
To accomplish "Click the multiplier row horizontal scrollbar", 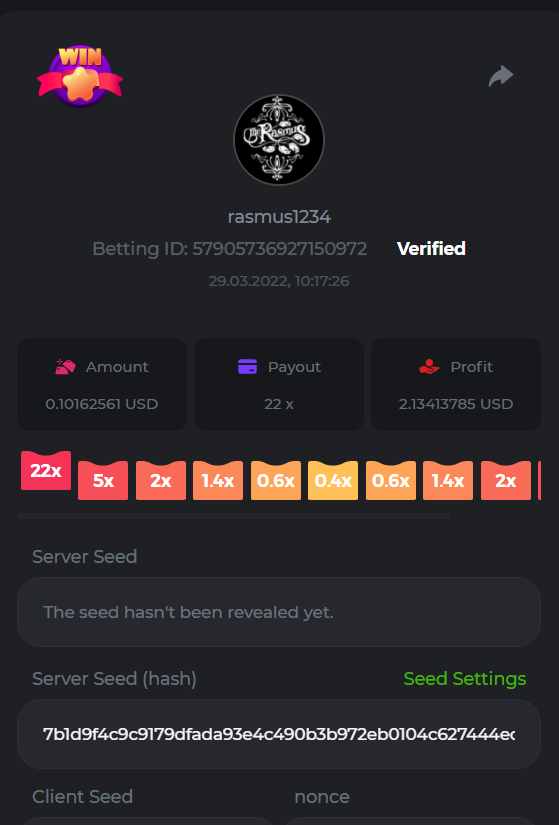I will coord(234,516).
